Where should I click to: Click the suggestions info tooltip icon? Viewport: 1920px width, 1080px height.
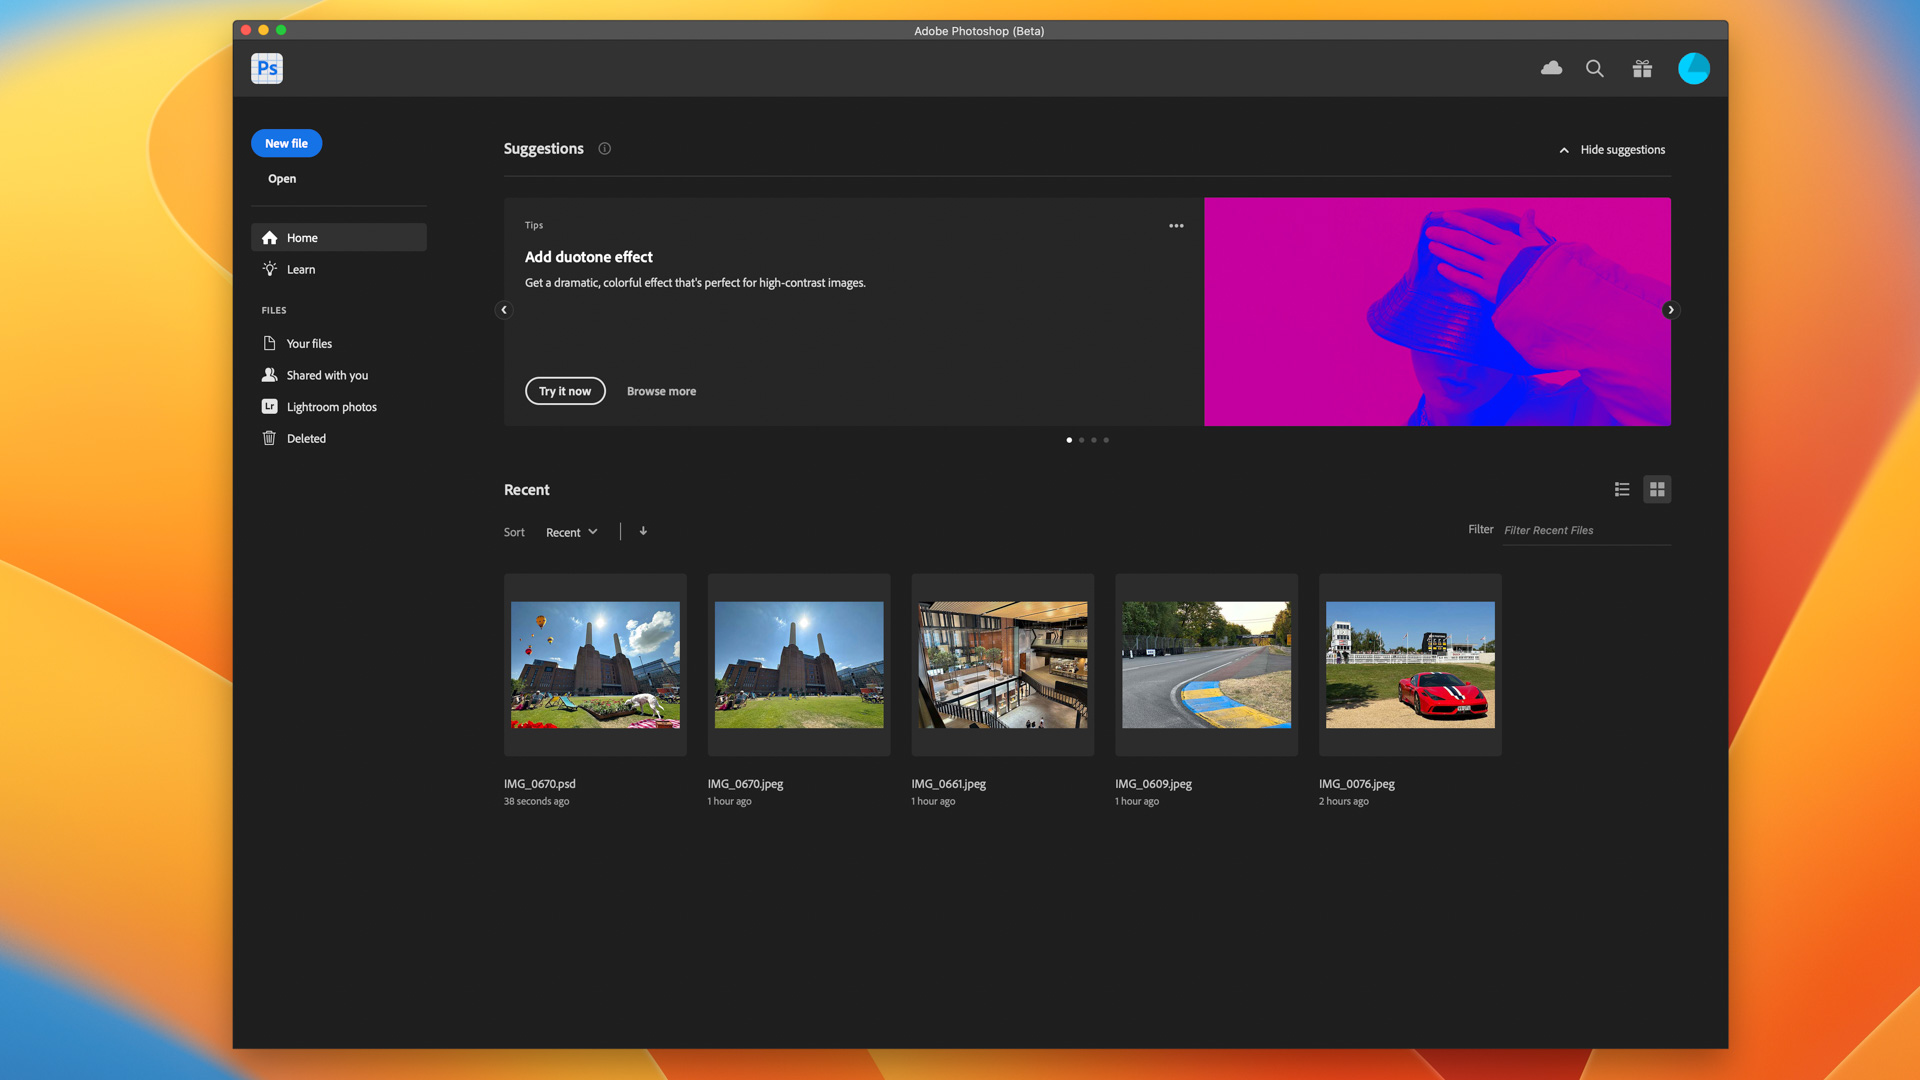coord(604,148)
